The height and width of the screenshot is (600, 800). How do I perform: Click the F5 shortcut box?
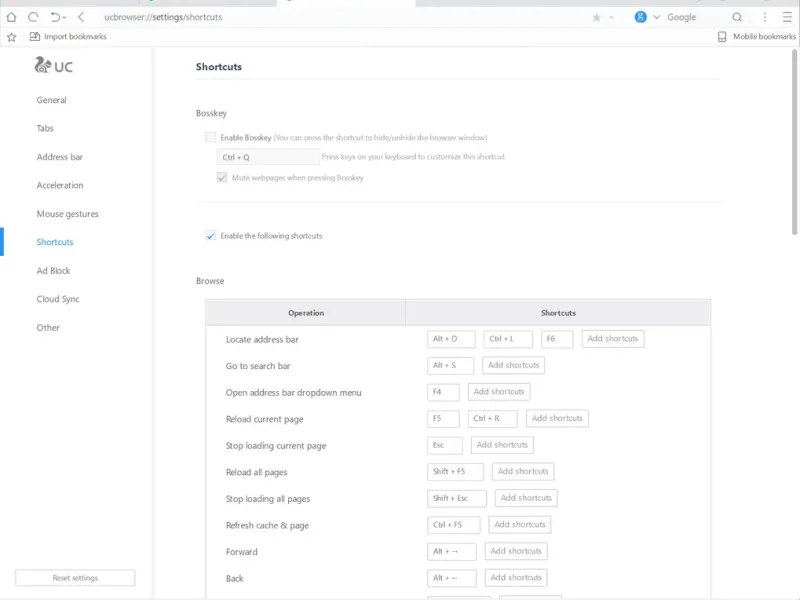[443, 418]
